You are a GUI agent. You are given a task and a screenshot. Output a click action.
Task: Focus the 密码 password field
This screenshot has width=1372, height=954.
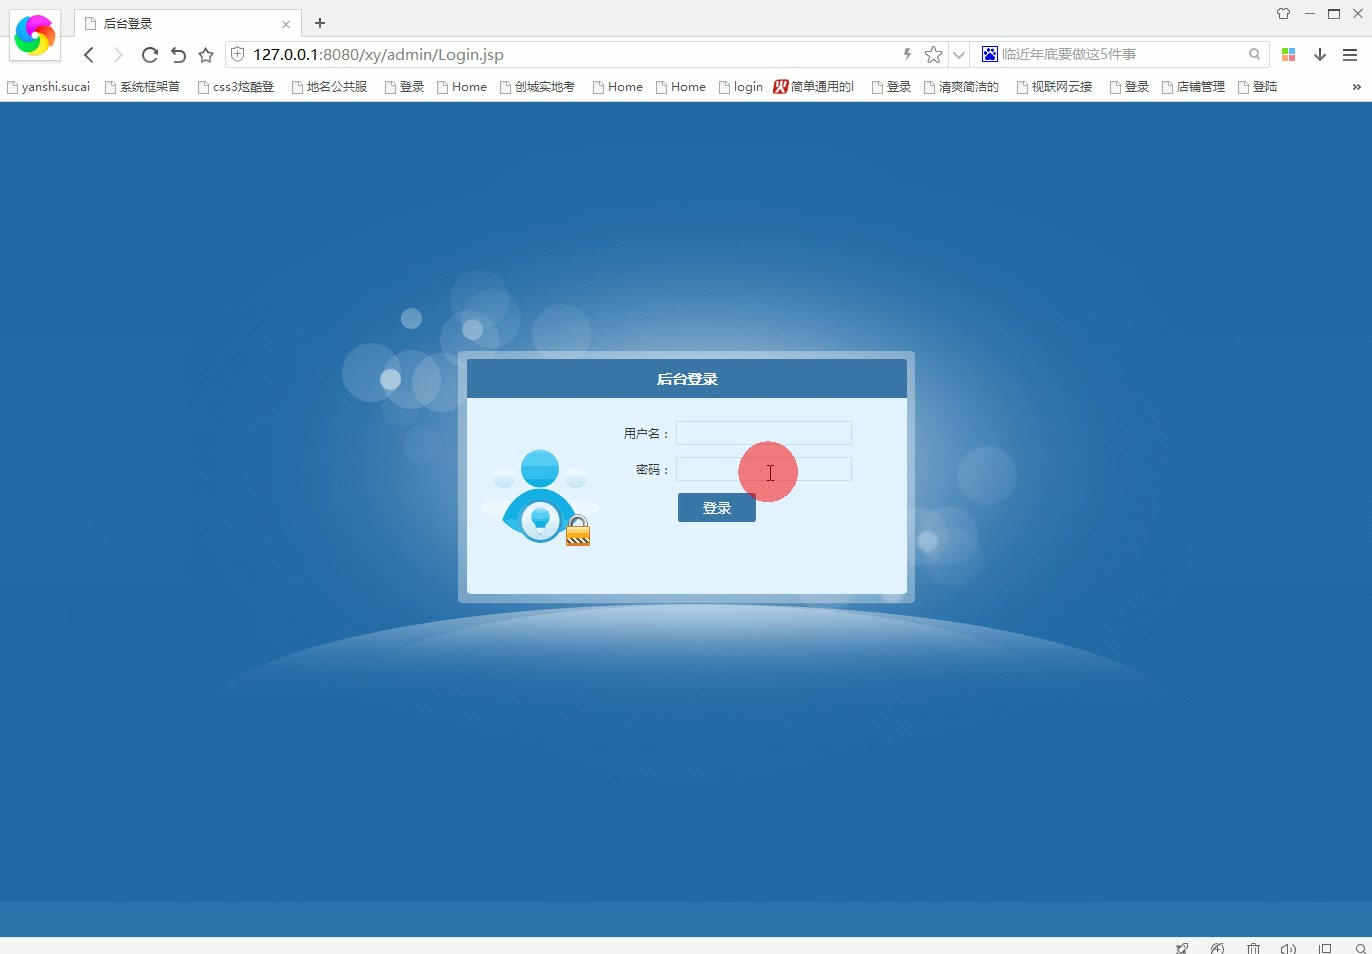point(764,469)
